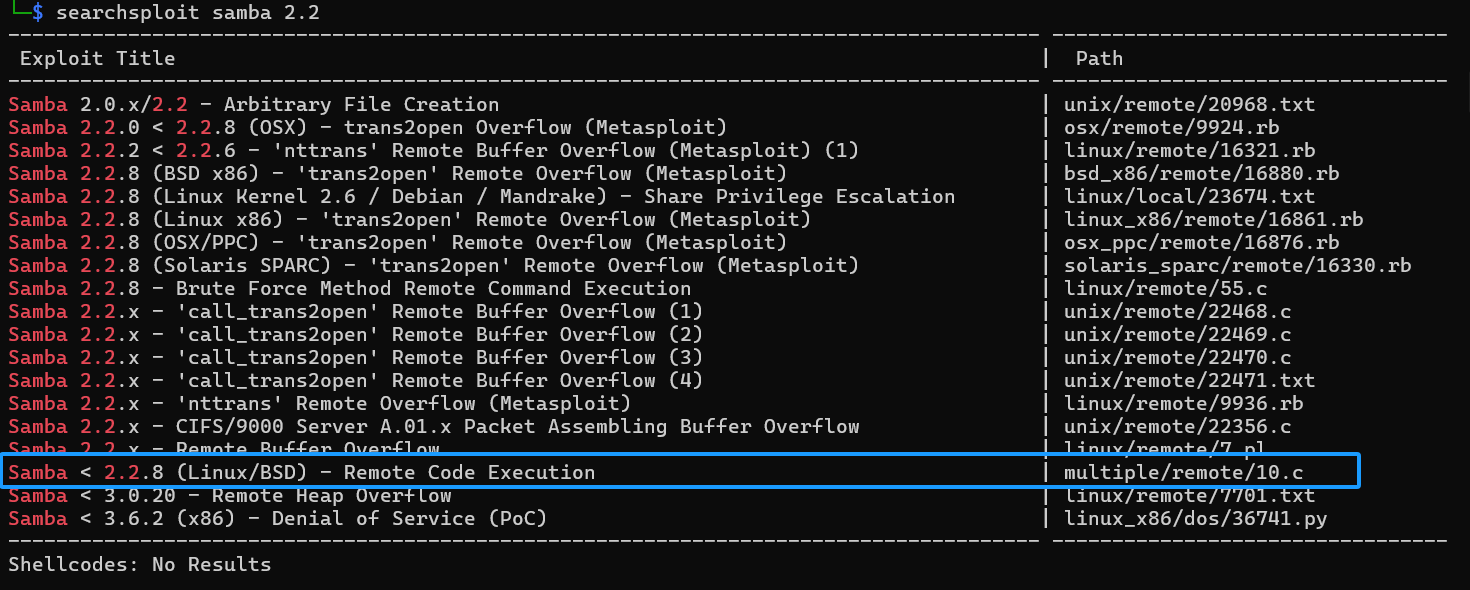1470x590 pixels.
Task: Click the Denial of Service (PoC) exploit line
Action: pos(277,518)
